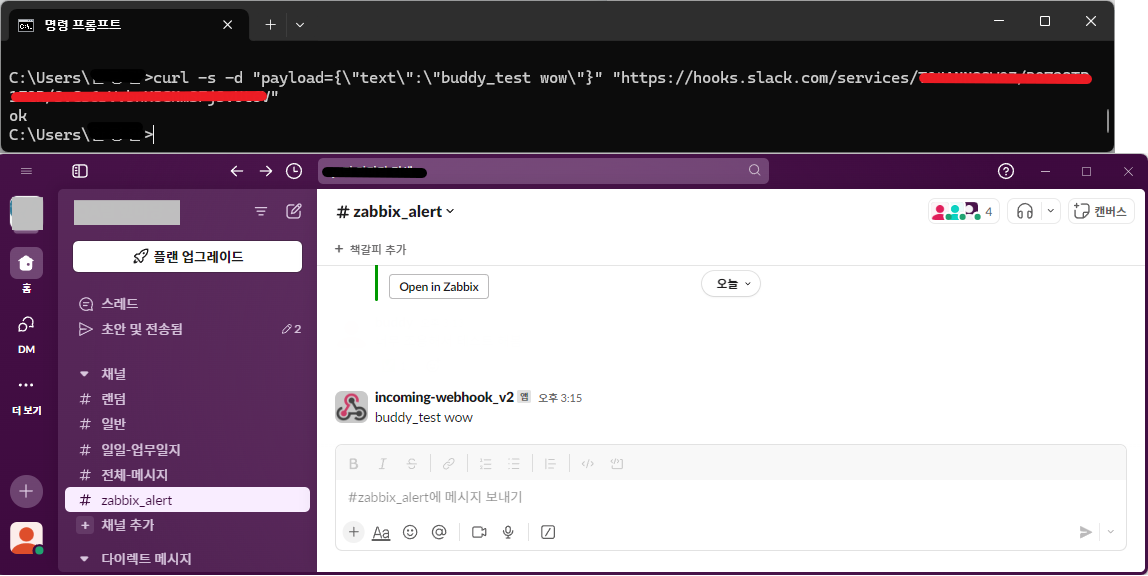Image resolution: width=1148 pixels, height=576 pixels.
Task: Click message timestamp 오후 3:15
Action: click(x=560, y=398)
